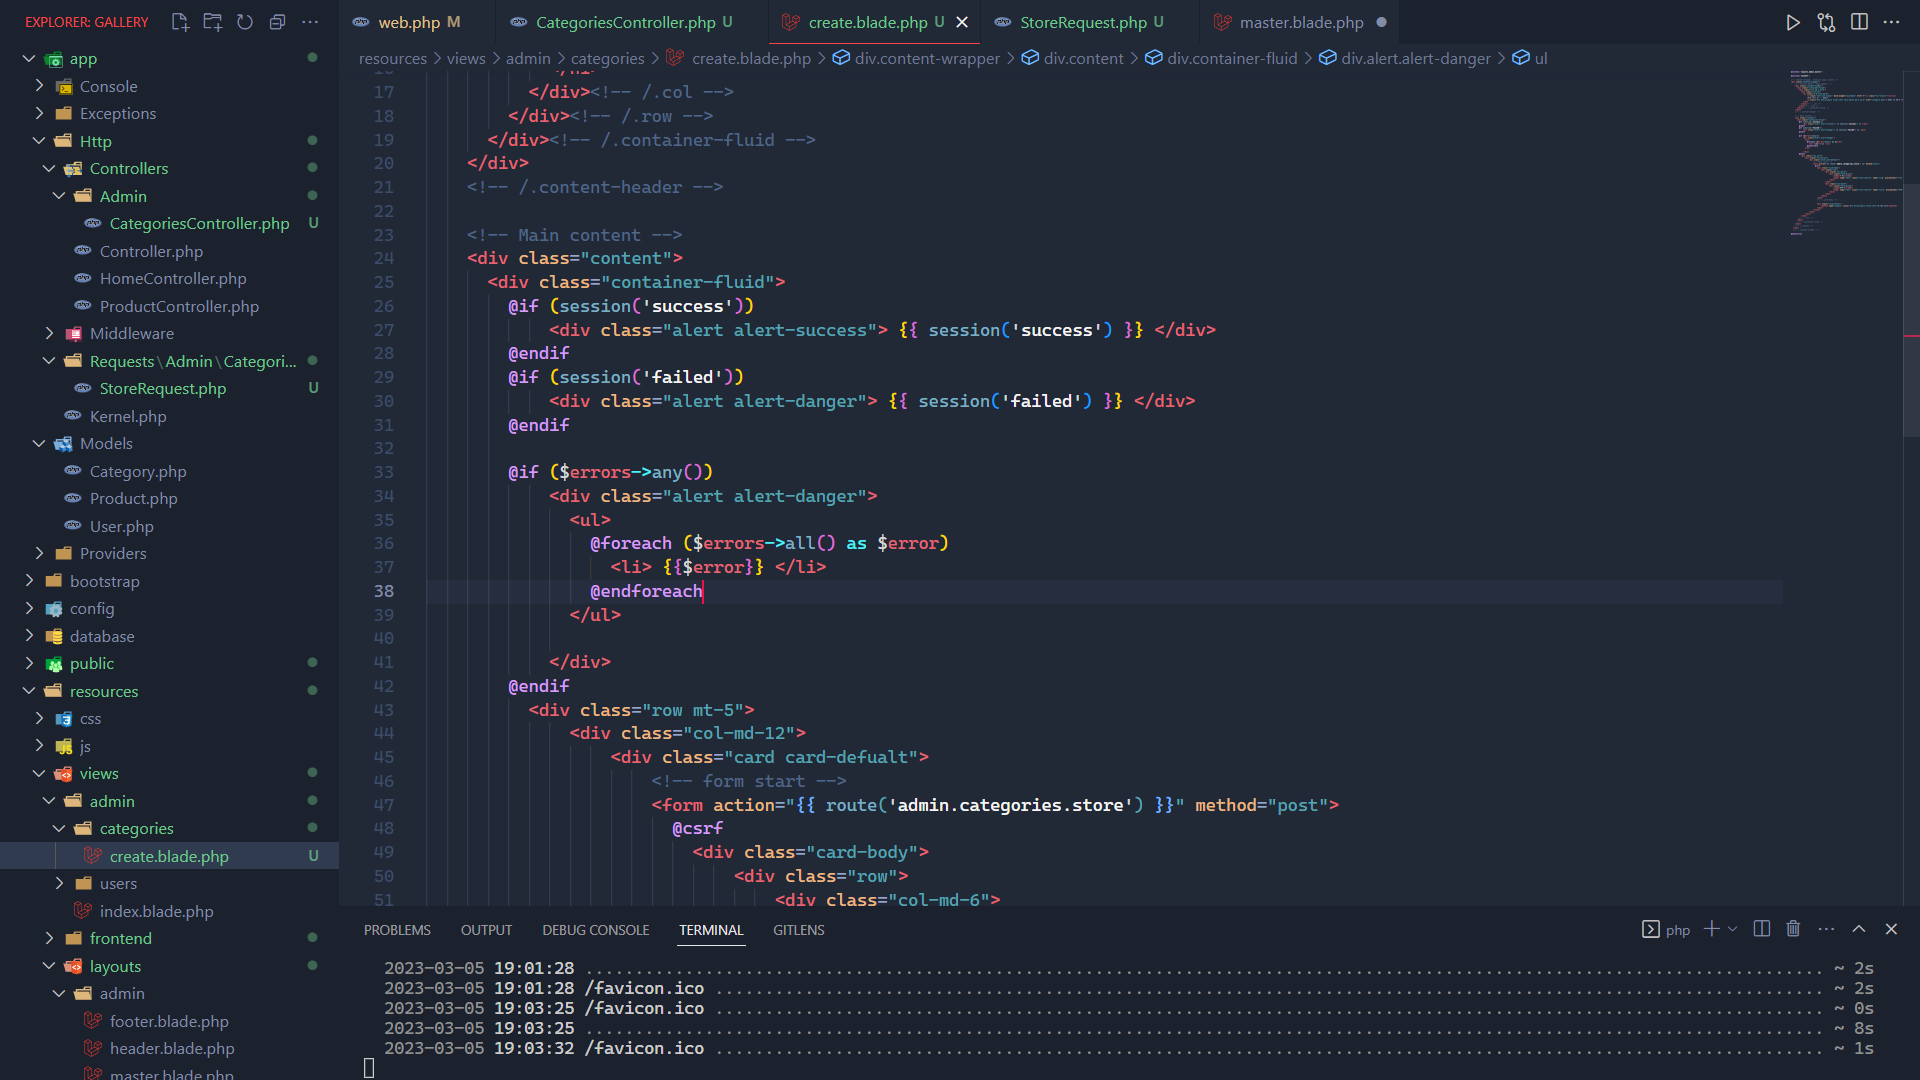Open the GITLENS panel tab
Screen dimensions: 1920x1080
coord(798,930)
